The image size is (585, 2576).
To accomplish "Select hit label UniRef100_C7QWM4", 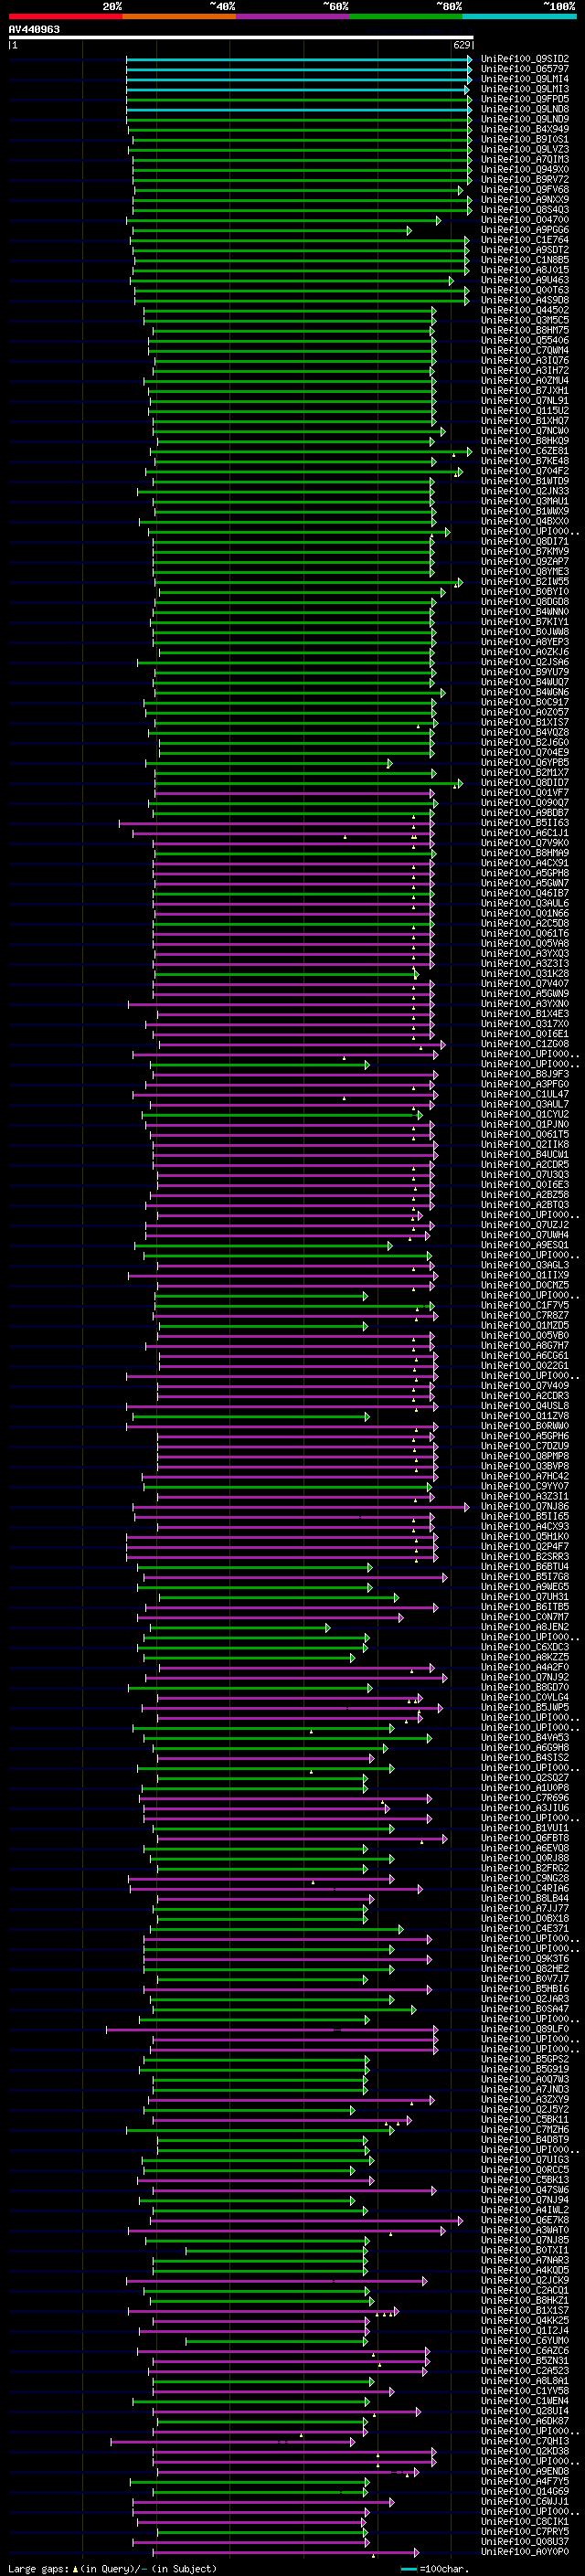I will pos(525,350).
